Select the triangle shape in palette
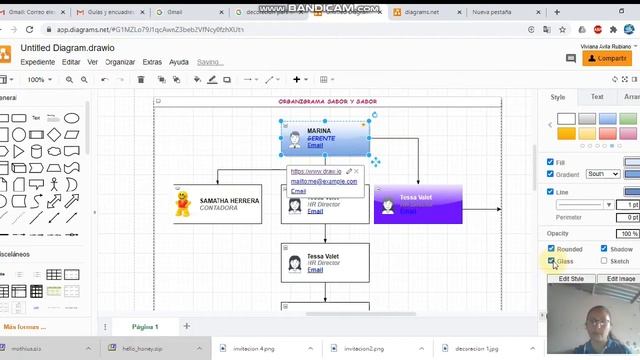Screen dimensions: 640x360 point(18,151)
